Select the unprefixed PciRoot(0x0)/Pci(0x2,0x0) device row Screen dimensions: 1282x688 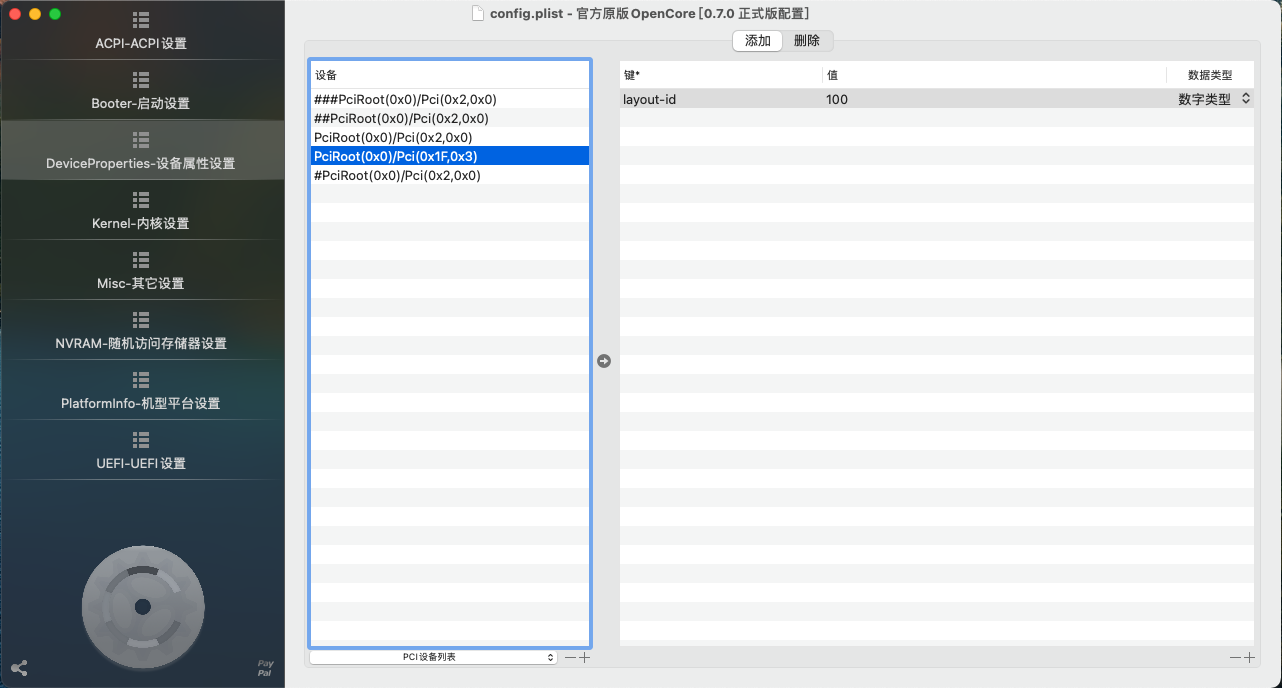point(449,137)
